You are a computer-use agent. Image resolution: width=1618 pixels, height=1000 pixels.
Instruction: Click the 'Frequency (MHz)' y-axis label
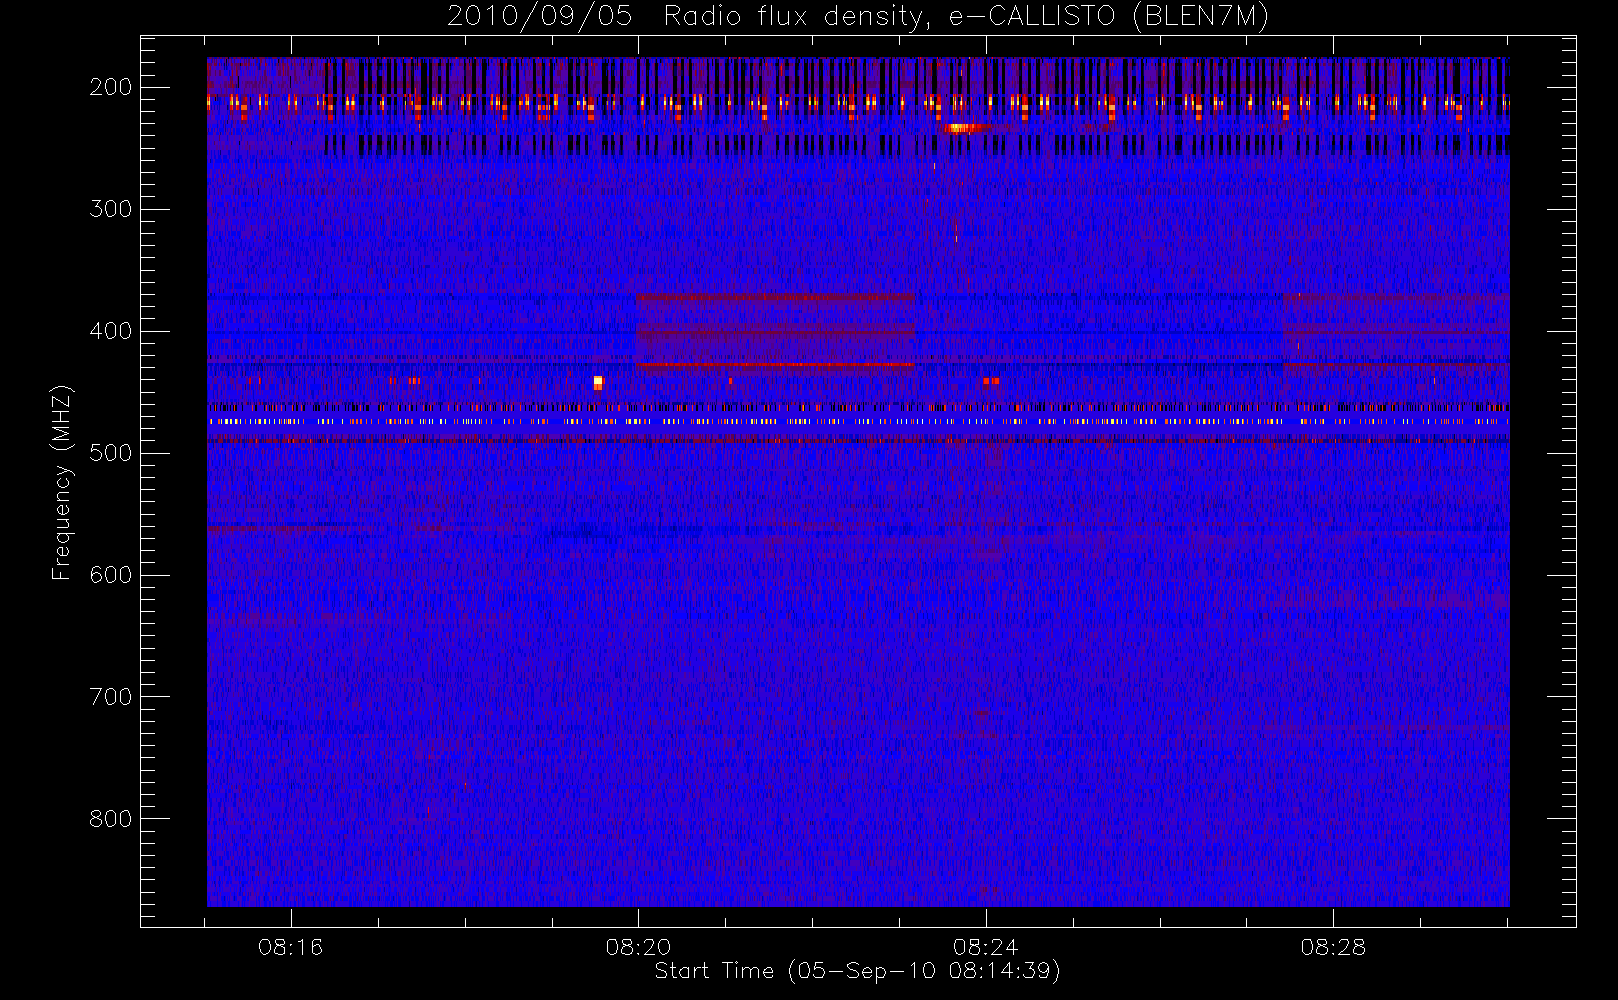coord(62,482)
